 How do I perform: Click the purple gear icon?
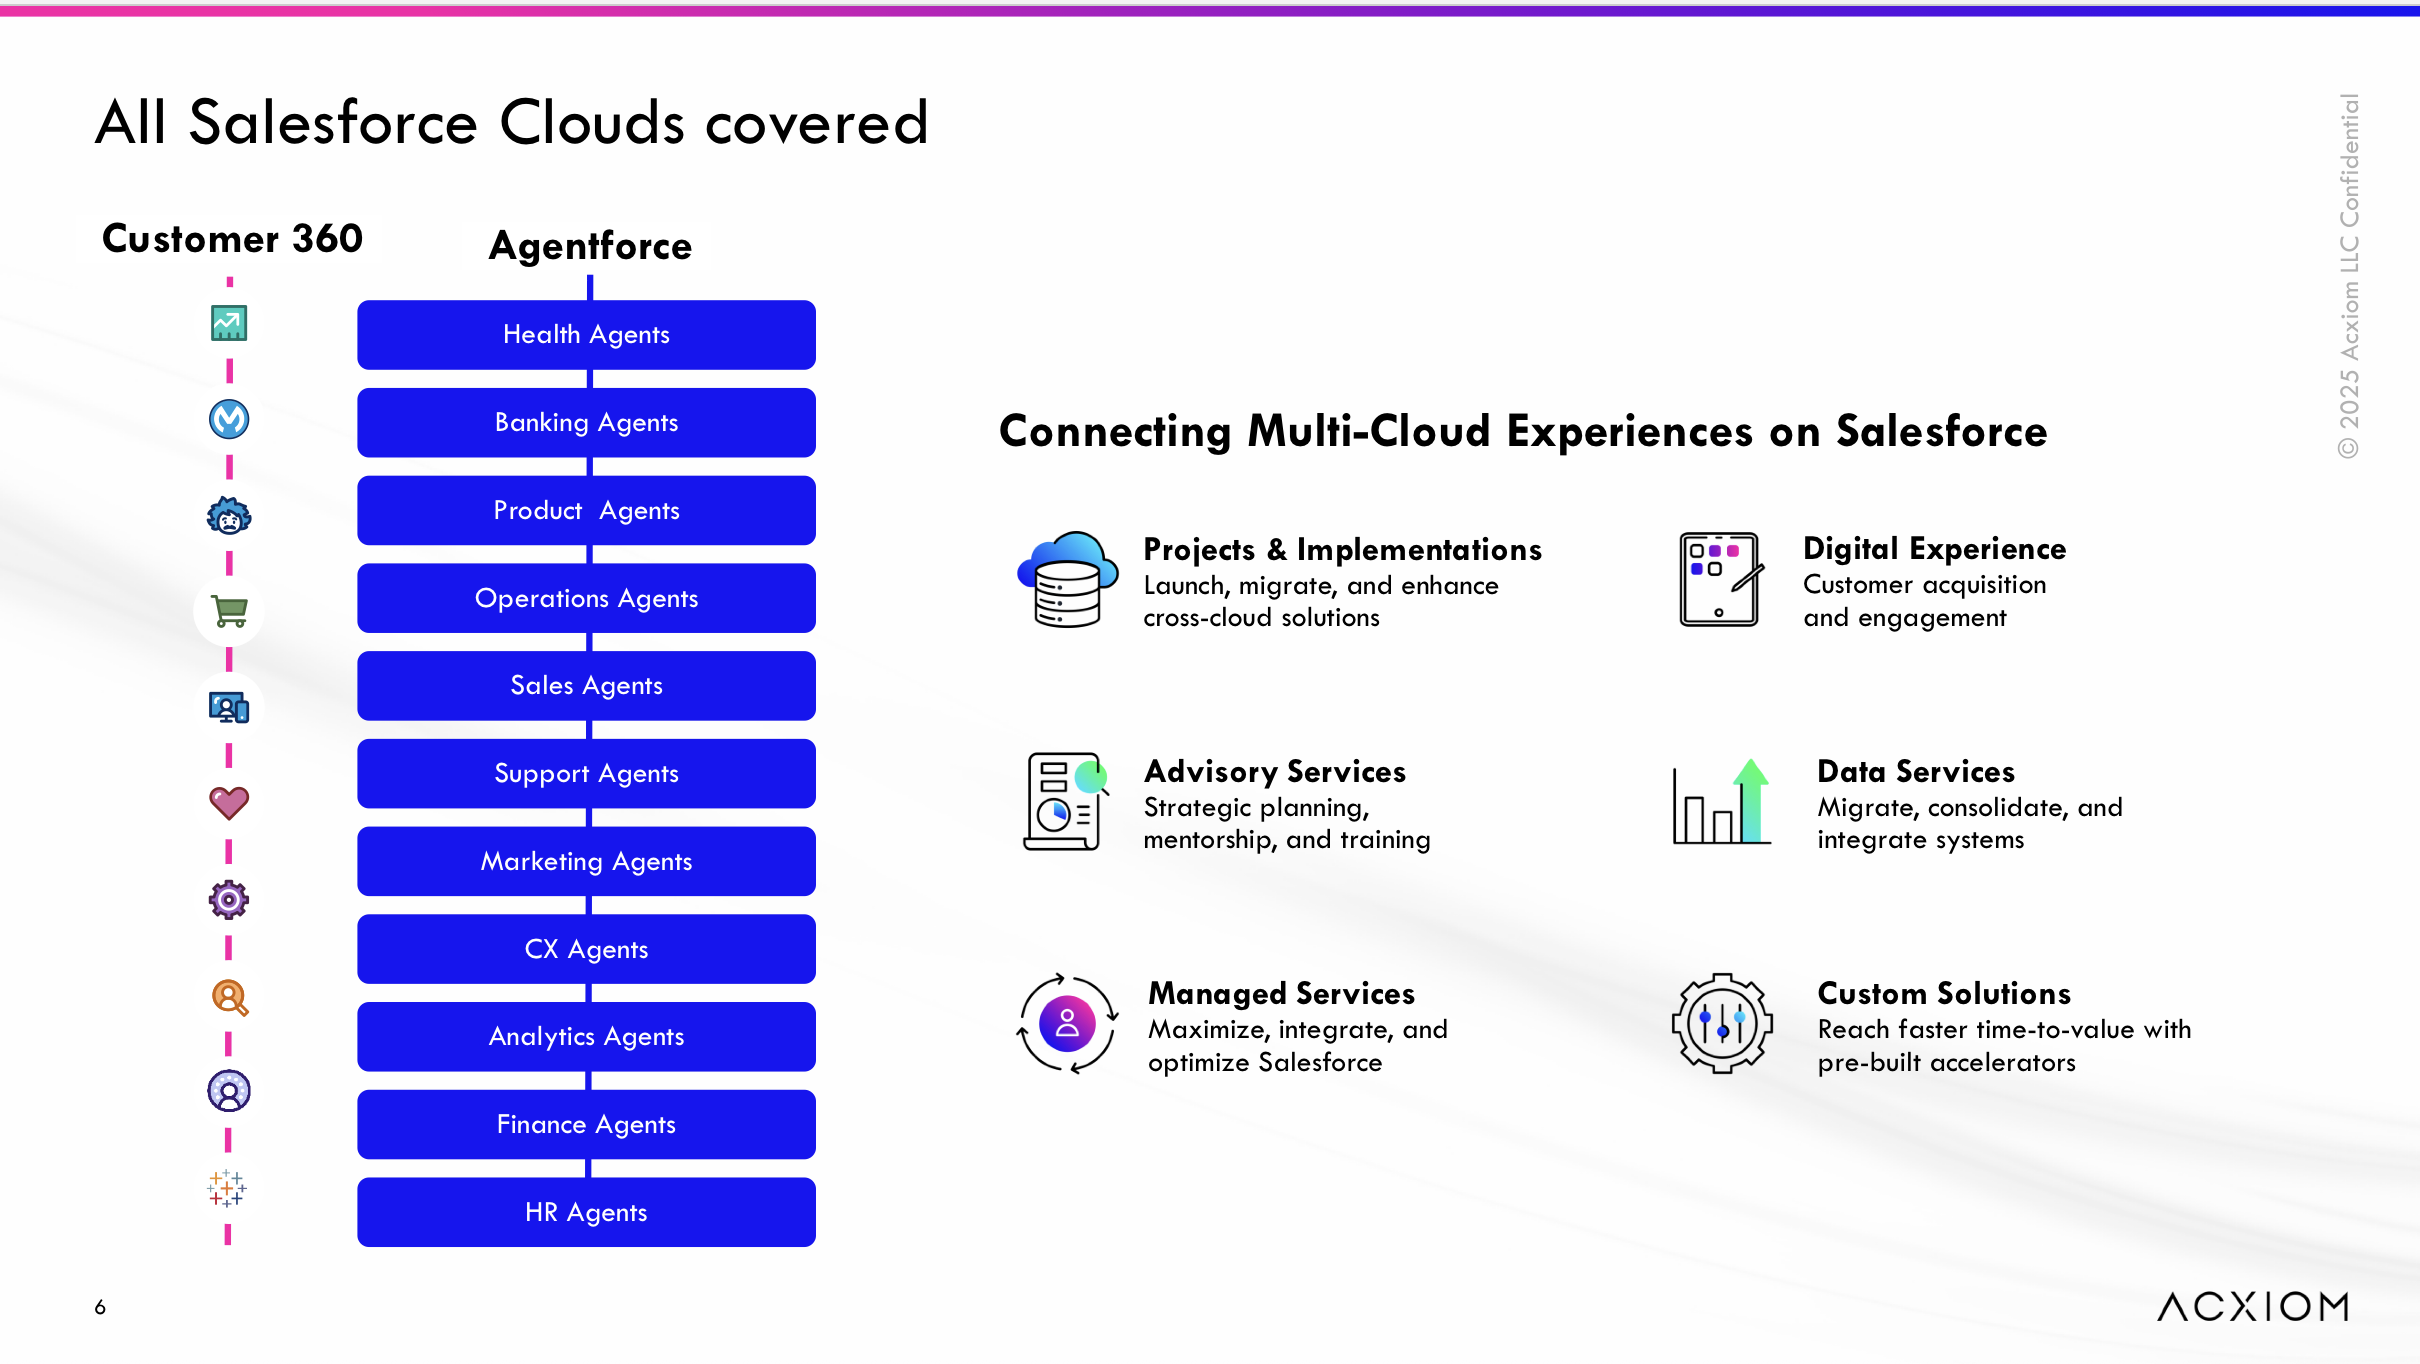(229, 899)
